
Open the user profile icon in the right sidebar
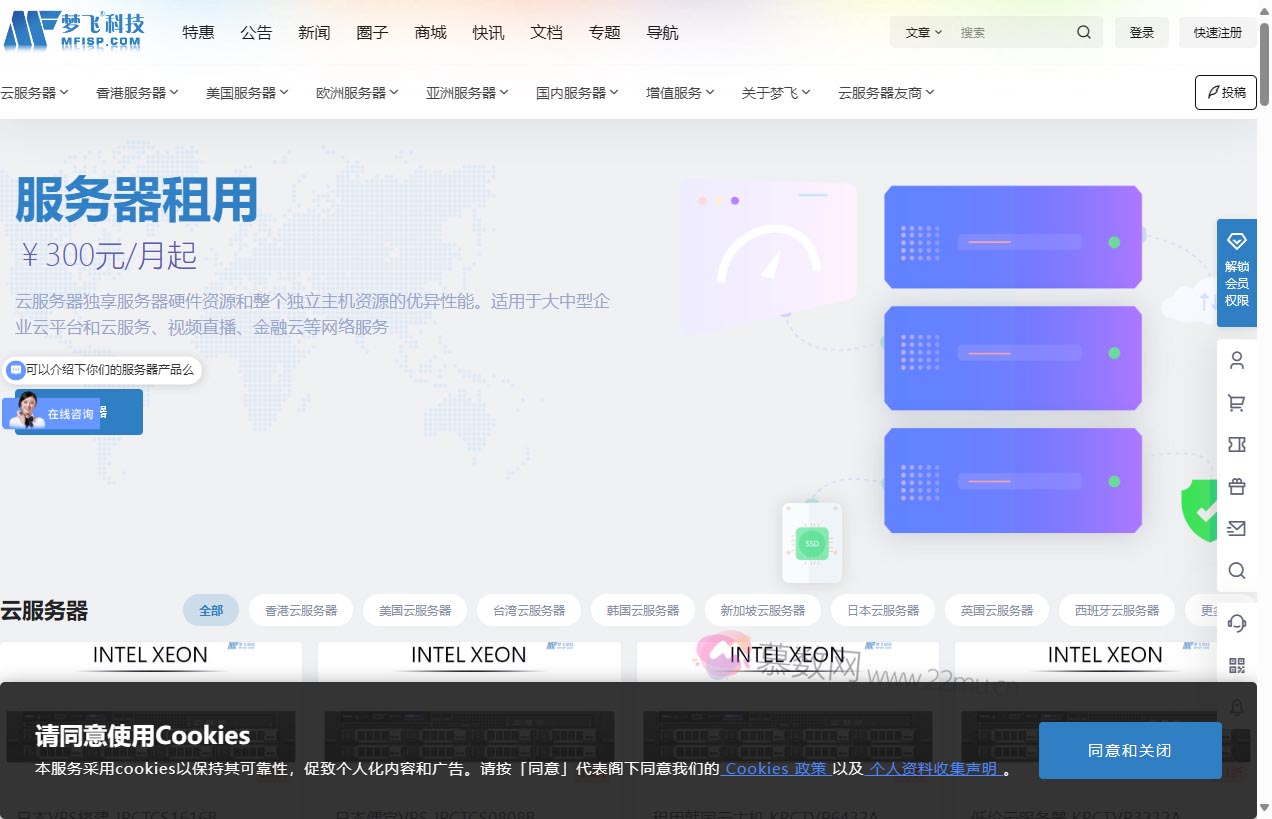coord(1237,361)
